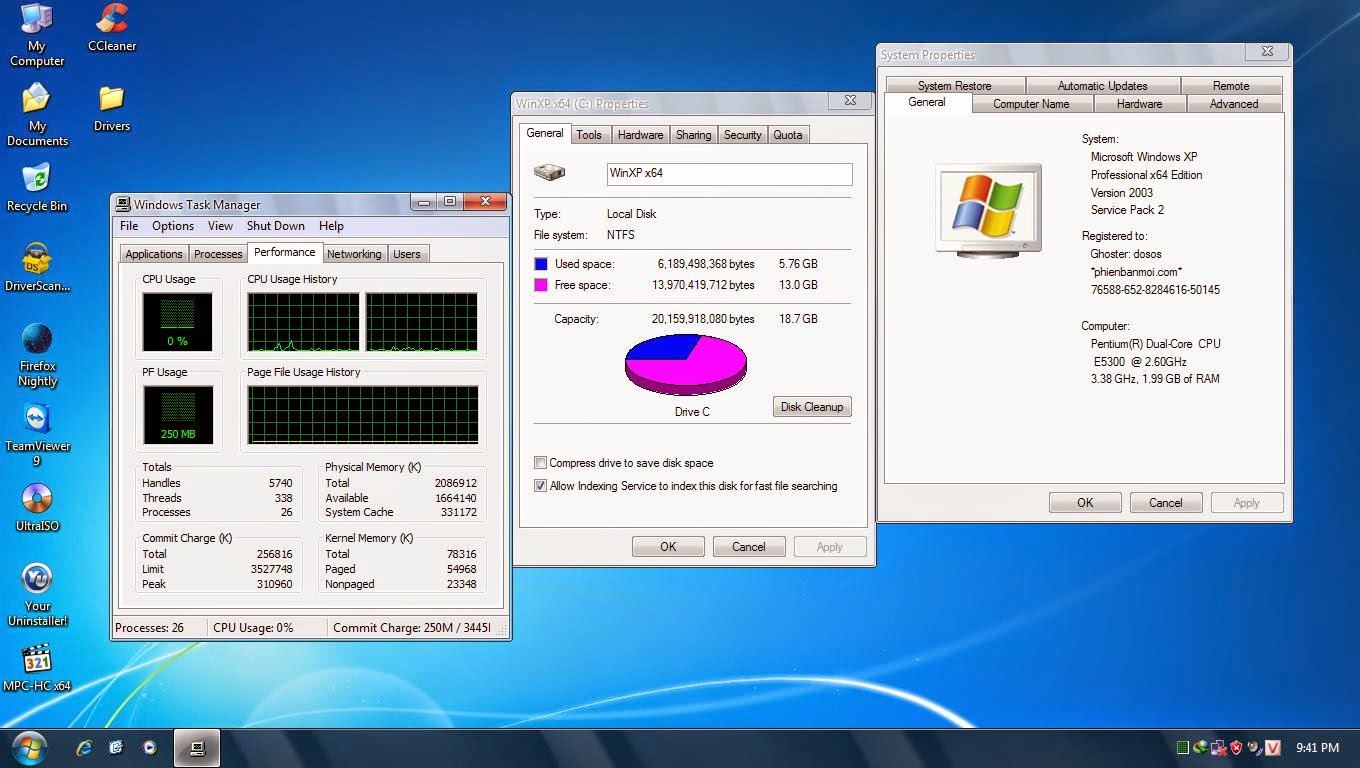Screen dimensions: 1360x768
Task: Click the Task Manager title bar icon
Action: pyautogui.click(x=123, y=204)
